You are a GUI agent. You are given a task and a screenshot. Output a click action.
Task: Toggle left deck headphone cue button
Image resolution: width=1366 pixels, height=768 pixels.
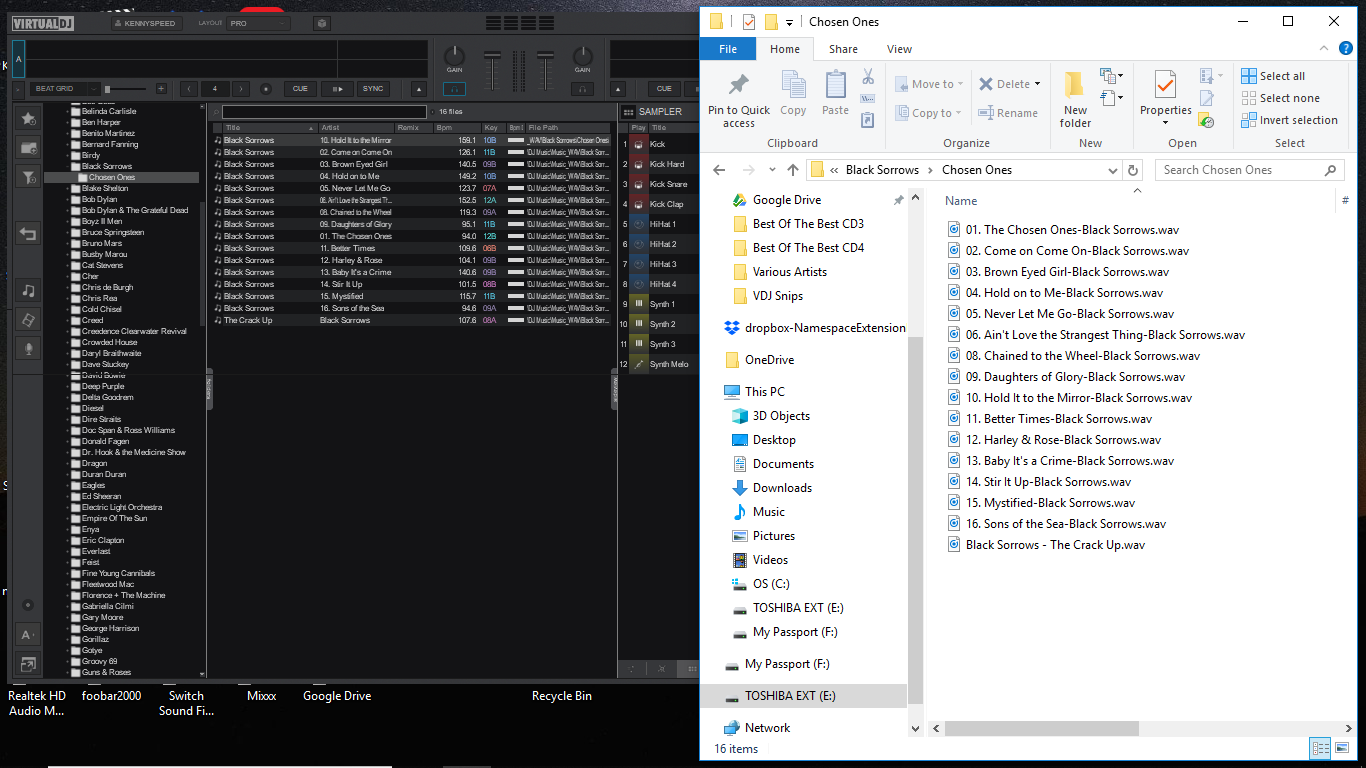455,89
